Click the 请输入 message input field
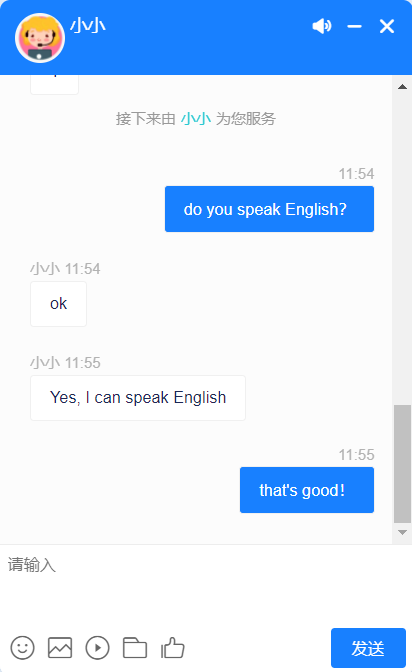412x672 pixels. tap(206, 585)
